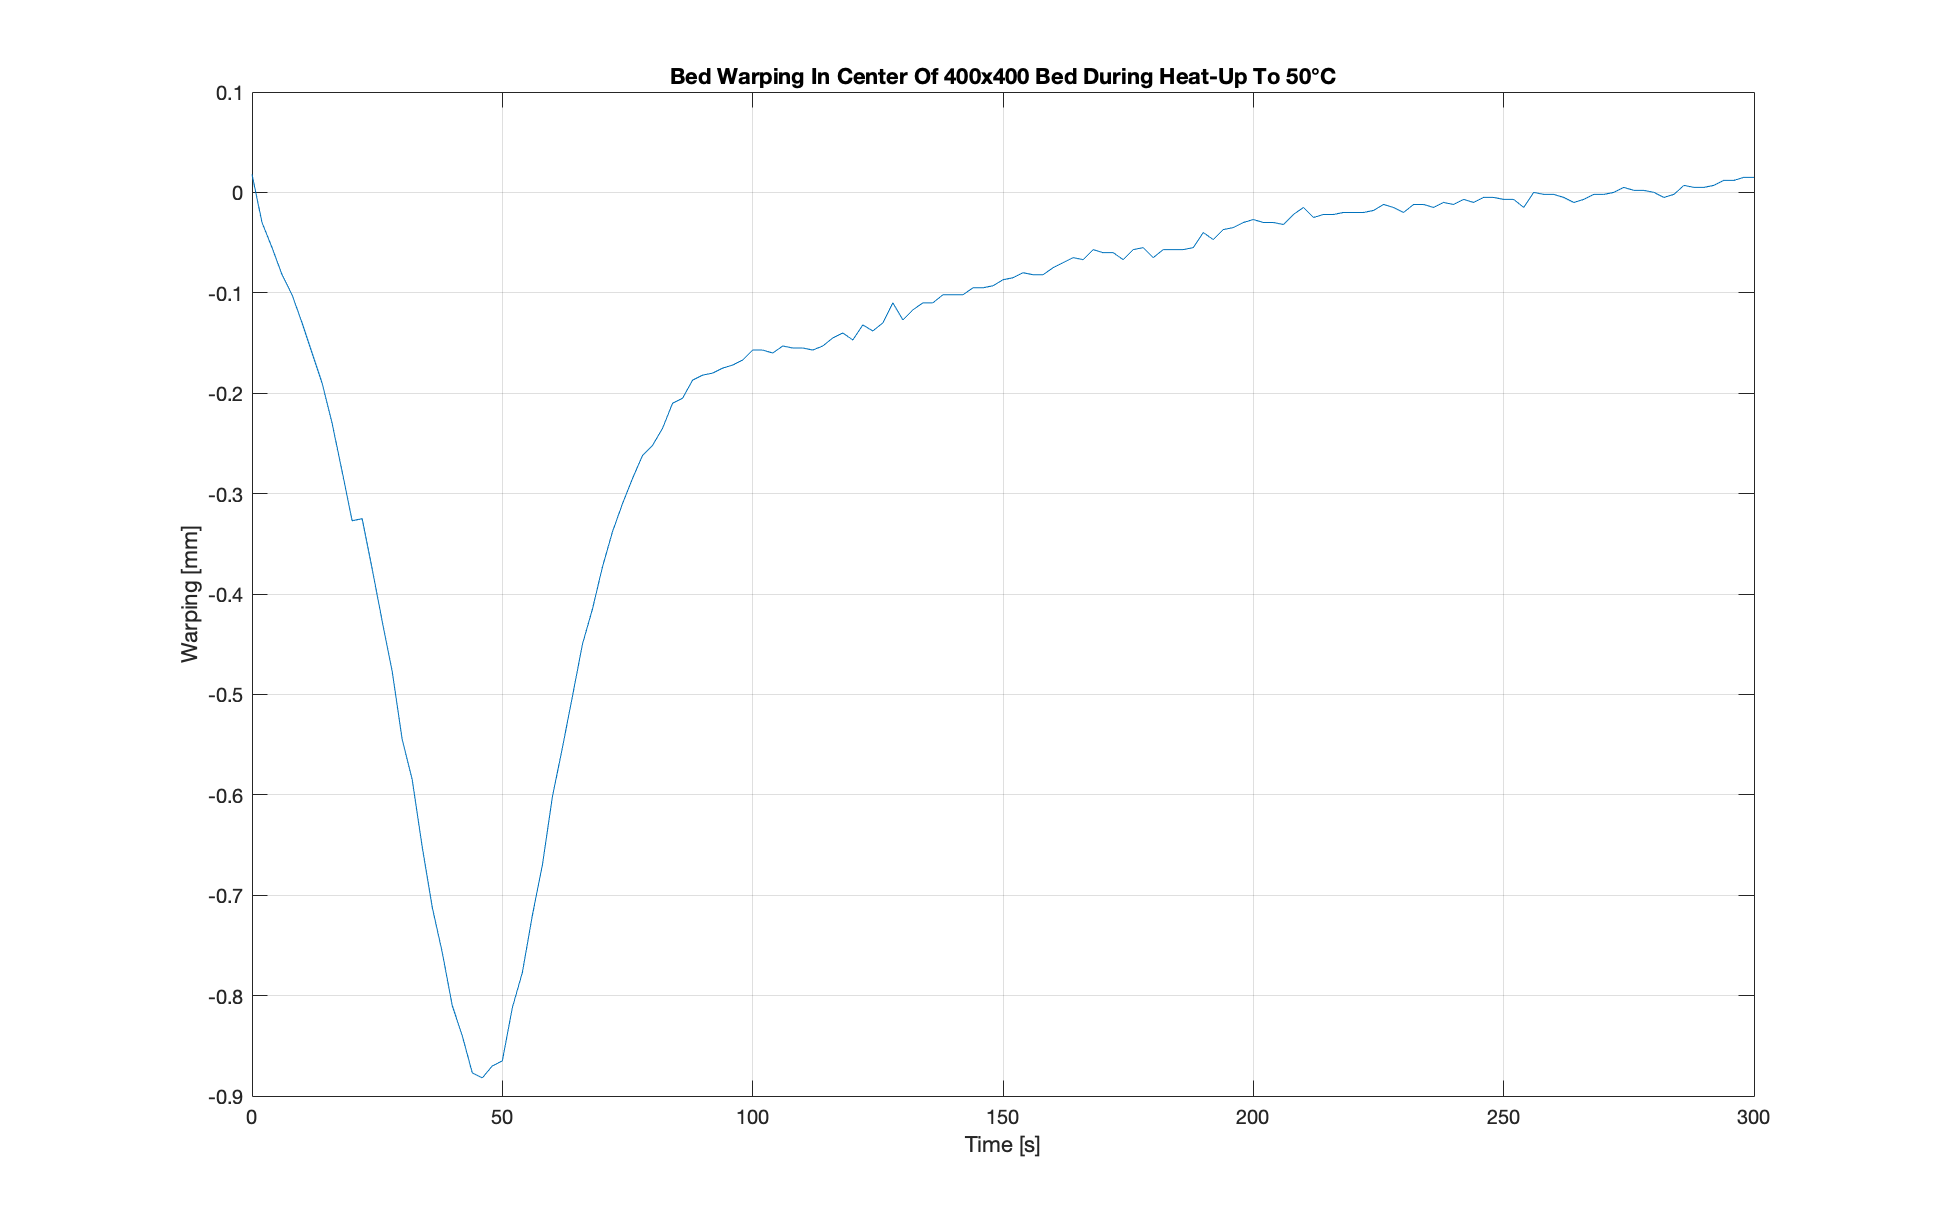Click the y-axis tick label 0.1
The width and height of the screenshot is (1938, 1232).
click(x=229, y=93)
